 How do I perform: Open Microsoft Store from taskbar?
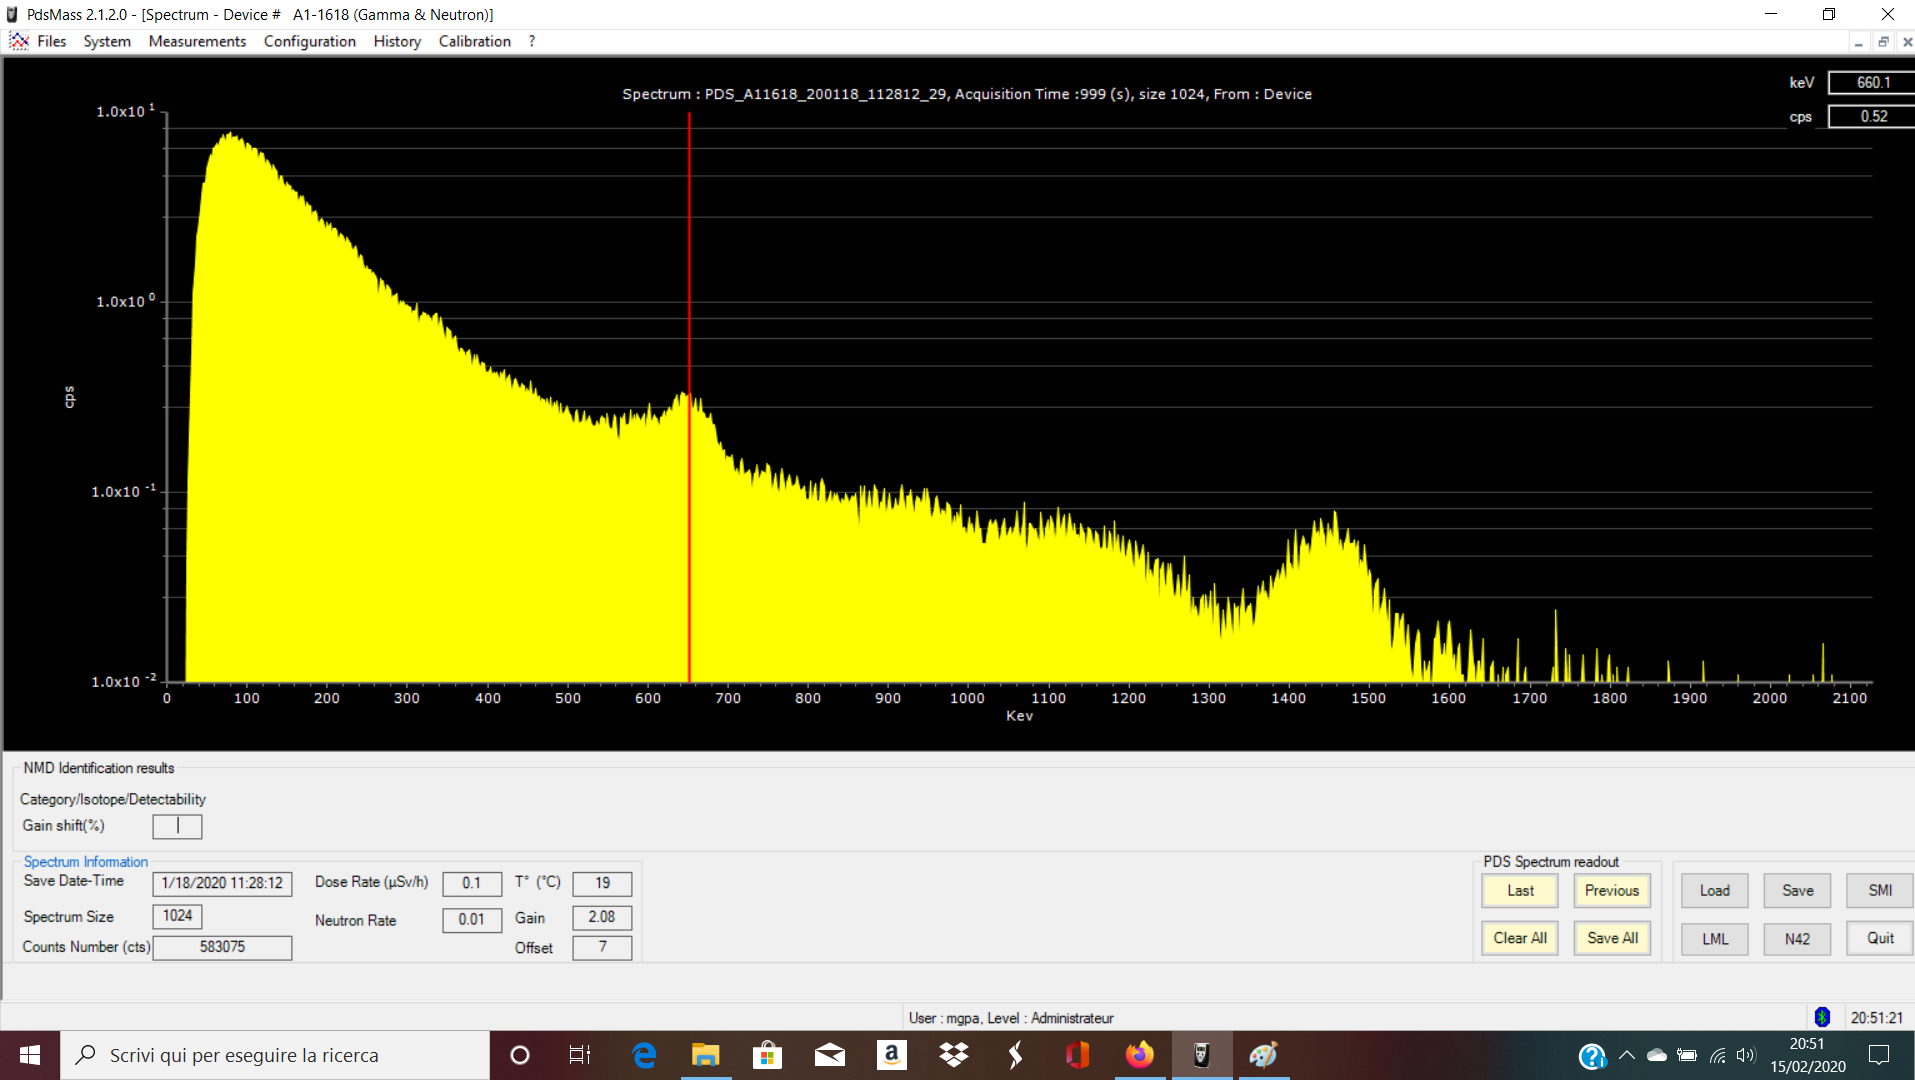coord(767,1055)
